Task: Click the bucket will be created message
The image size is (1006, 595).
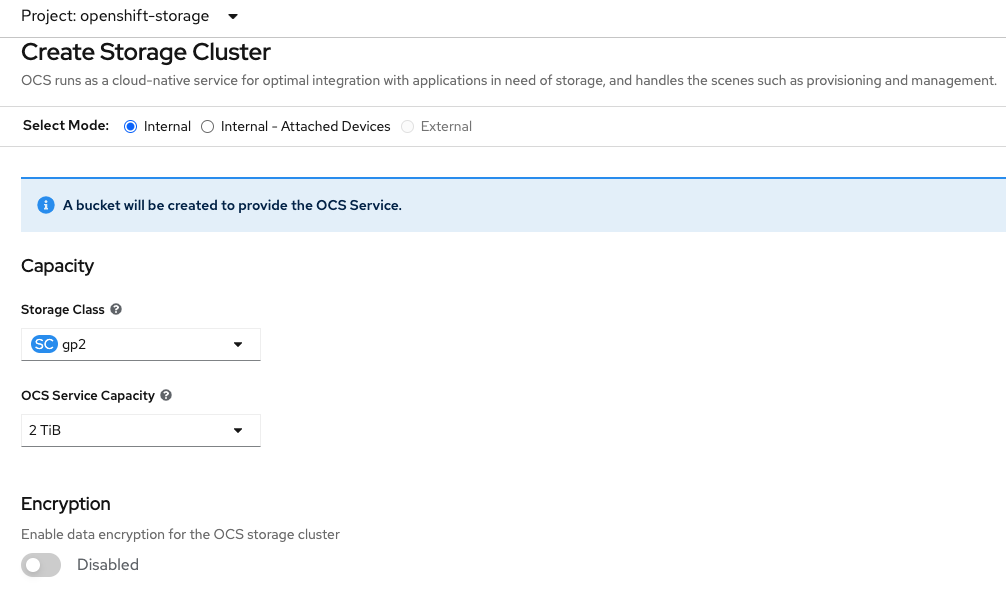Action: (x=232, y=205)
